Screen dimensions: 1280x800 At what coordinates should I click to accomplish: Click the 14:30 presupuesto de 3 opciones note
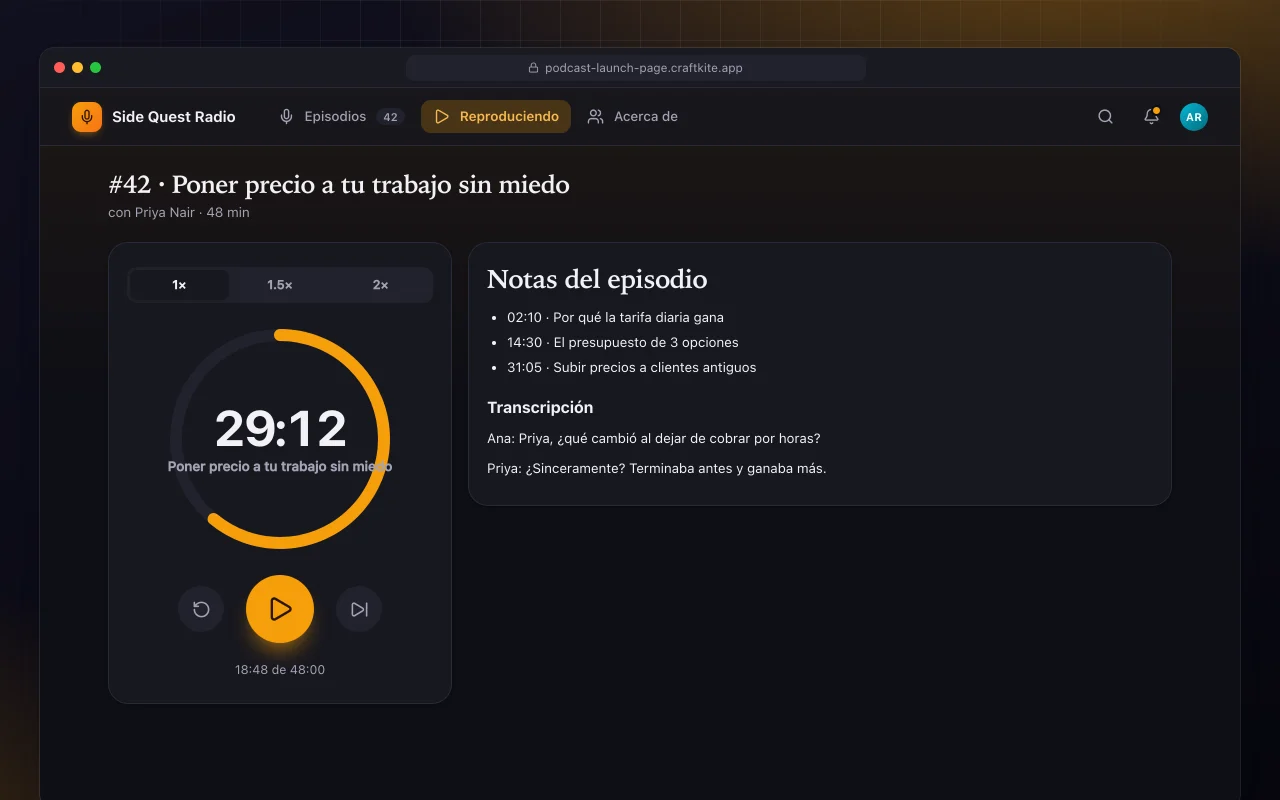tap(623, 342)
